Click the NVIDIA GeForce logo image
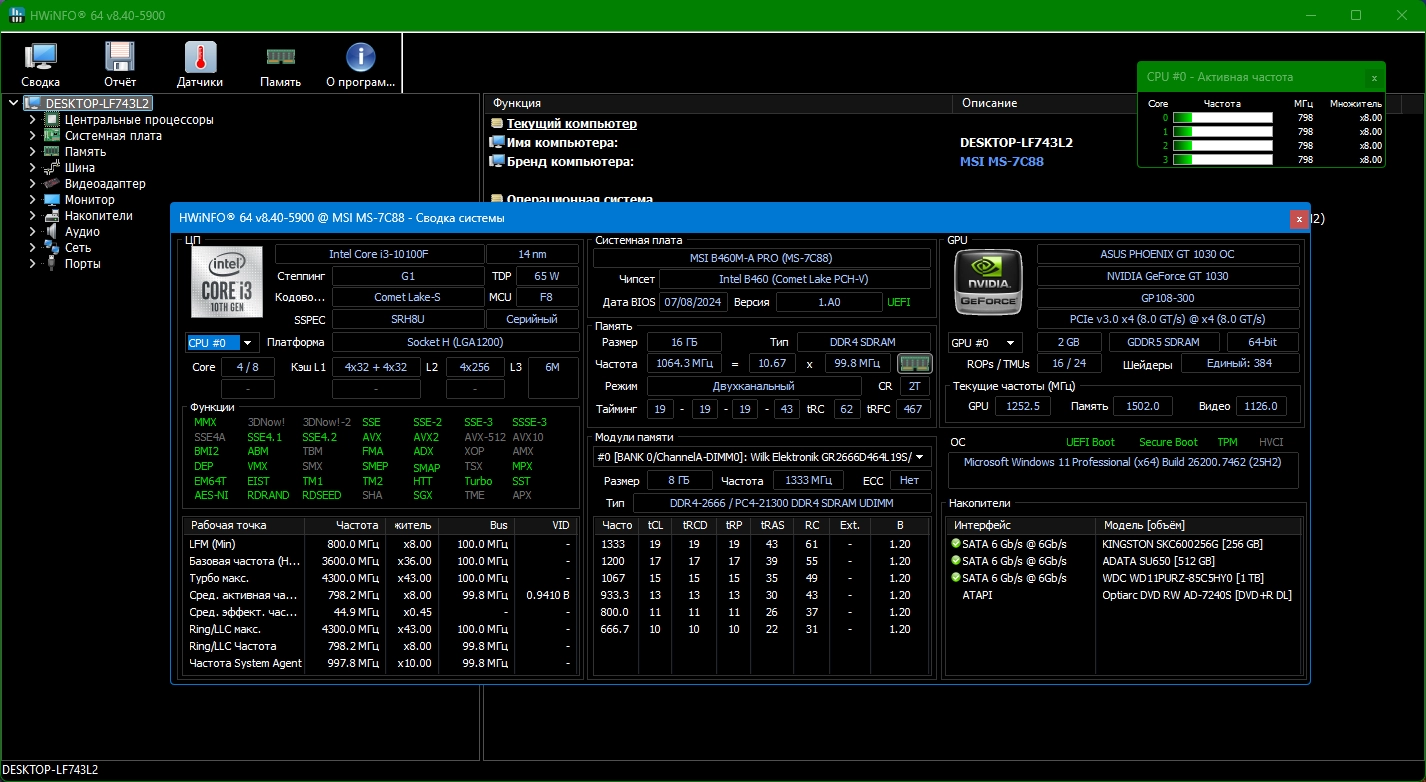The image size is (1426, 782). point(988,283)
